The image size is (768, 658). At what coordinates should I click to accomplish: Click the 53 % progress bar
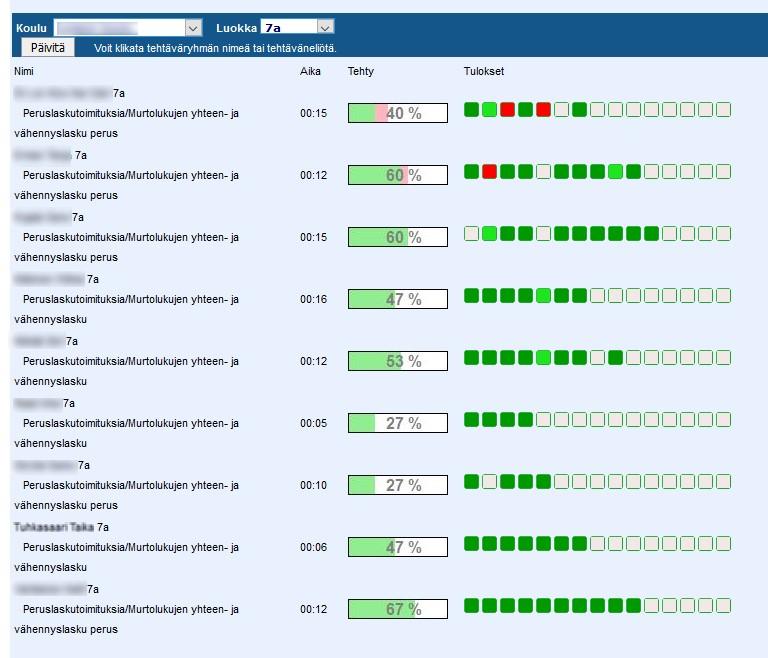tap(398, 361)
